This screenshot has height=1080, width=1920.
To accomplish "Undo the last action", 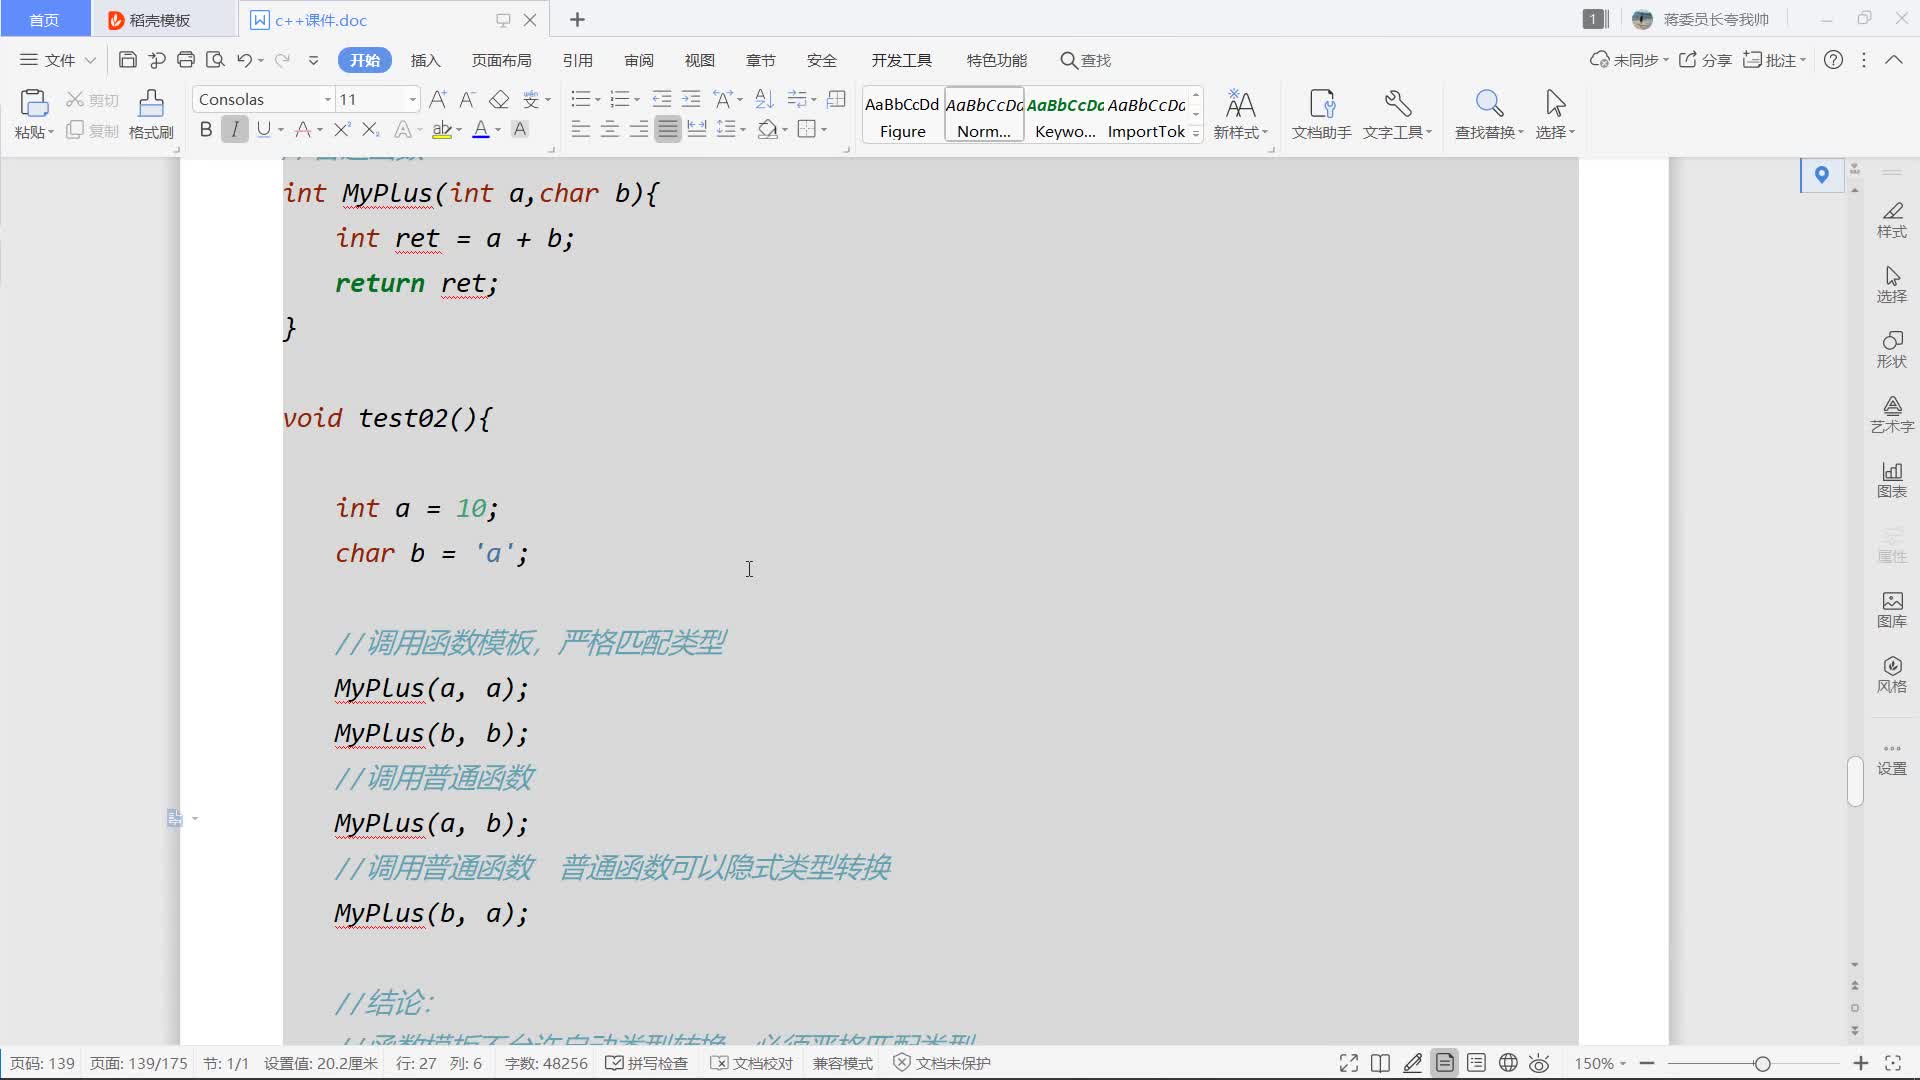I will [x=244, y=60].
